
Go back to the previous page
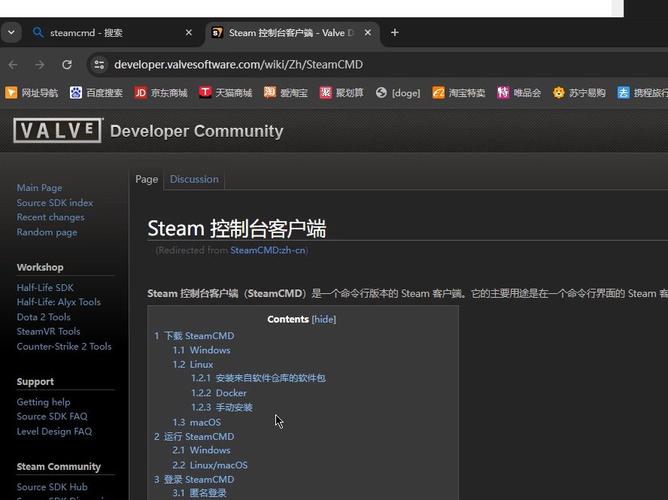[13, 65]
